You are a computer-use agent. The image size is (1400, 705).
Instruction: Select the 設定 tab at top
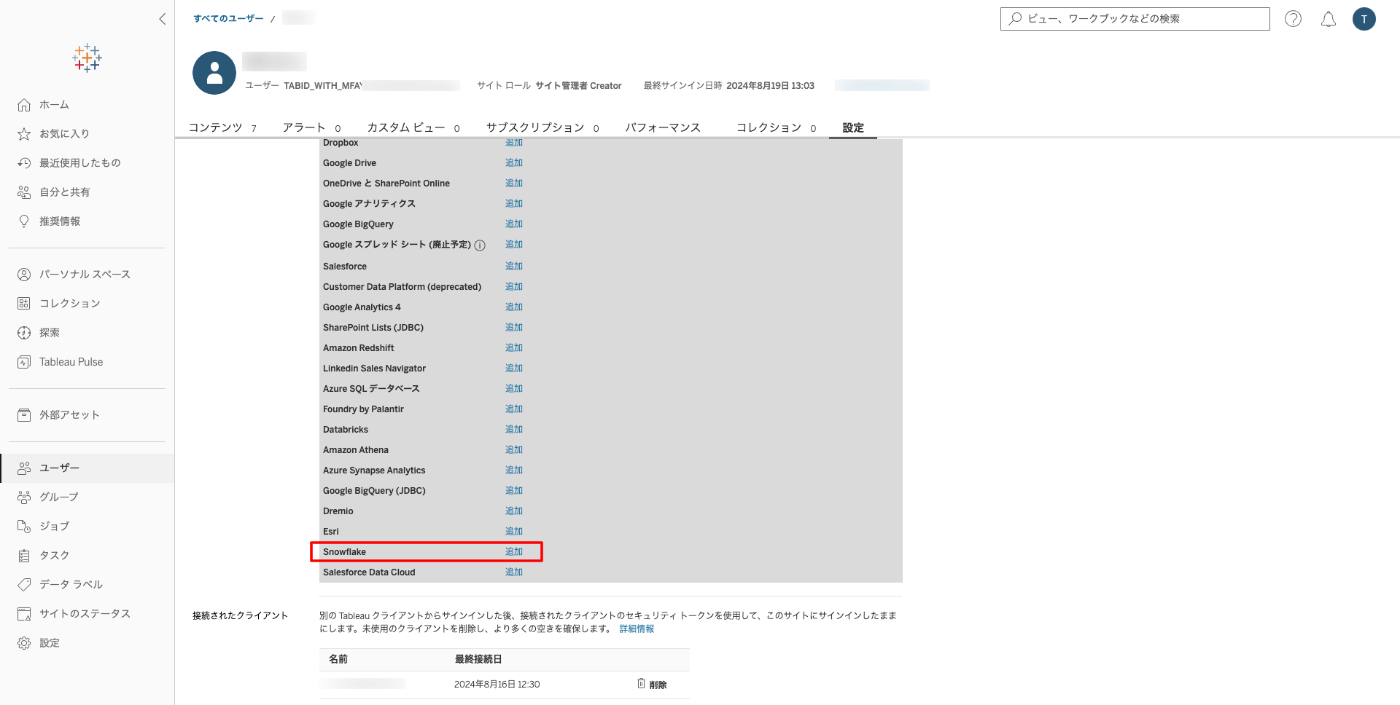[x=853, y=128]
